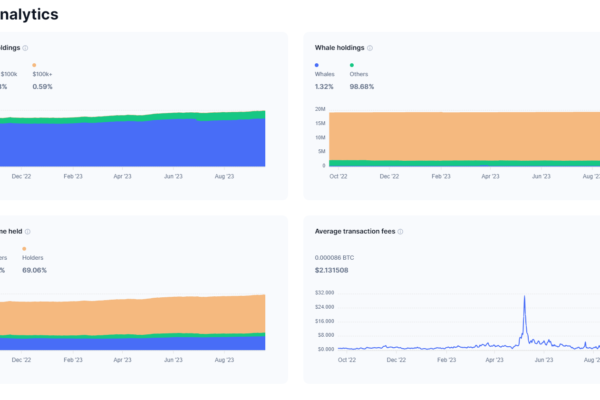
Task: Click the Average transaction fees heading
Action: [x=354, y=231]
